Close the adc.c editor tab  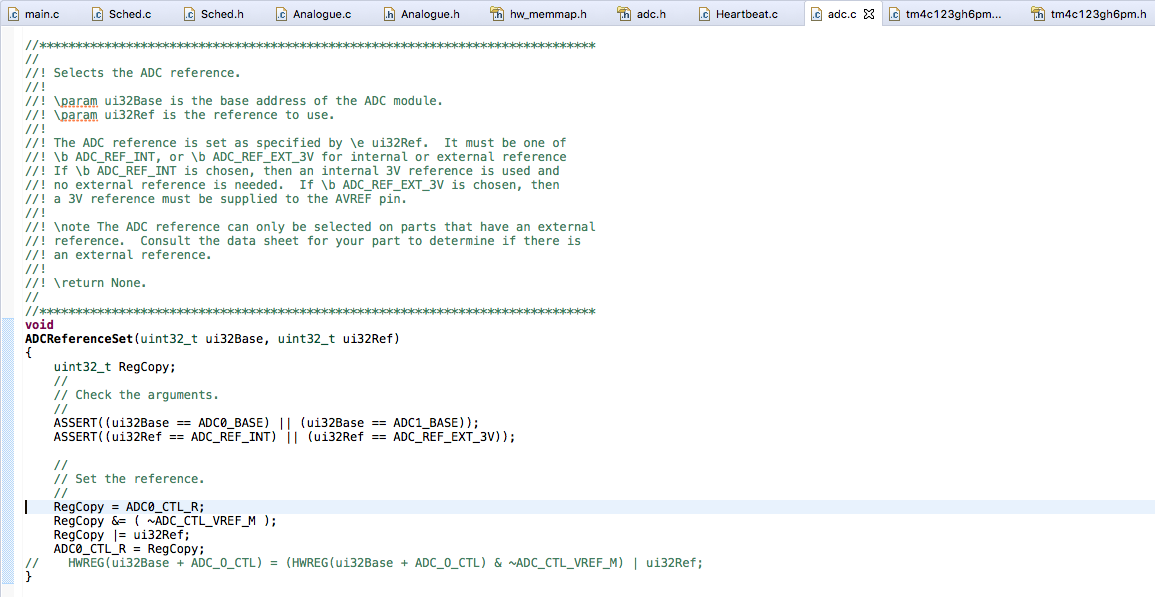click(x=869, y=14)
